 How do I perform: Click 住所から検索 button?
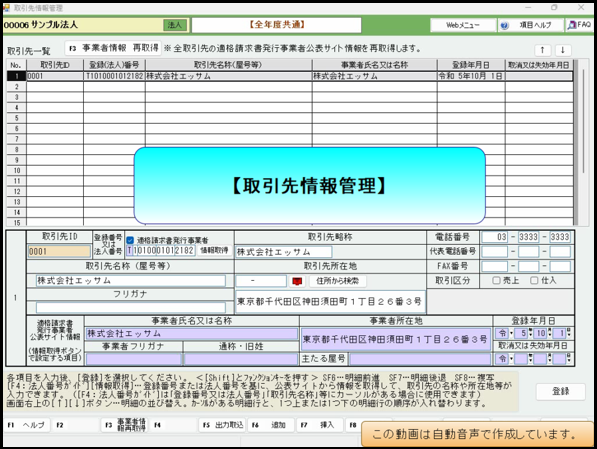(337, 281)
